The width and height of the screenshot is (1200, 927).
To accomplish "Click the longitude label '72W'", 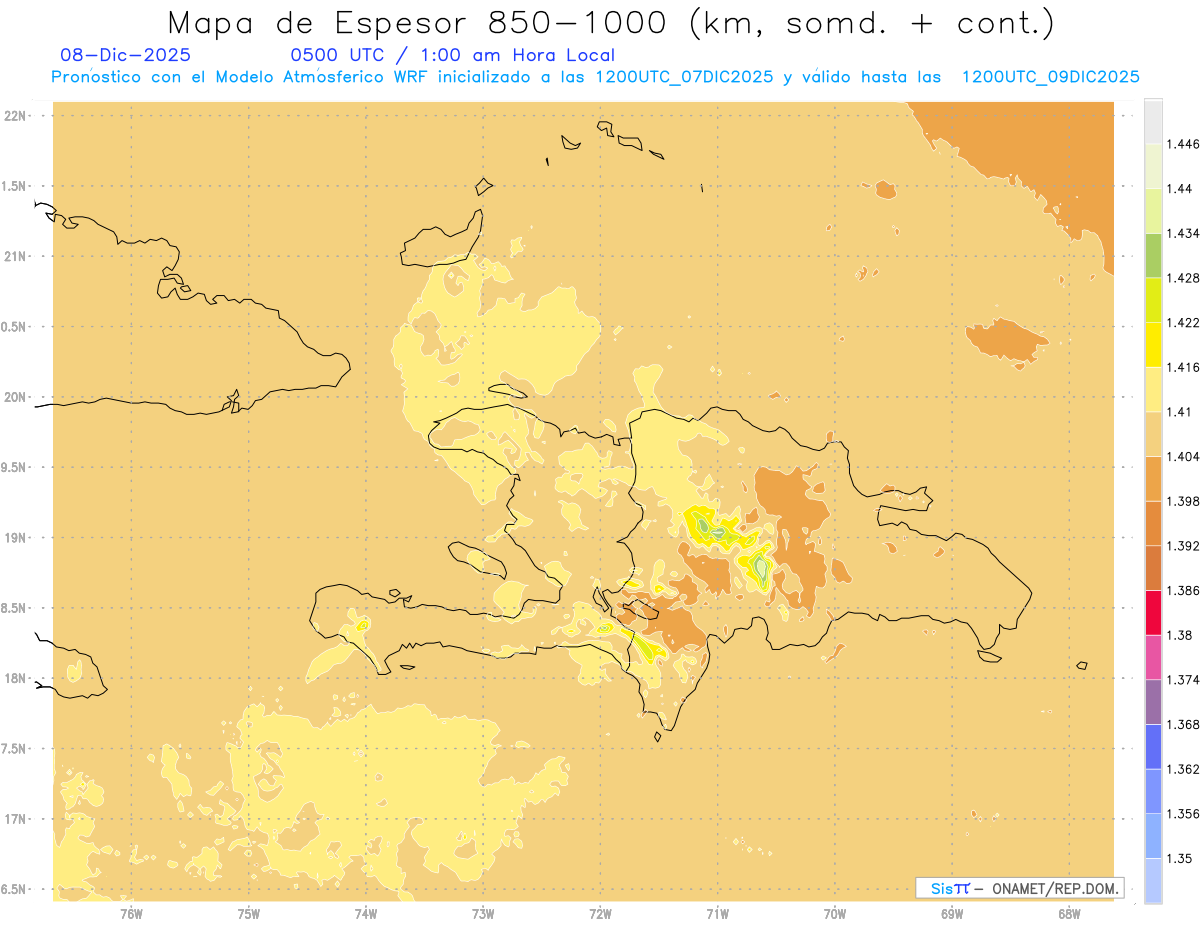I will (600, 913).
